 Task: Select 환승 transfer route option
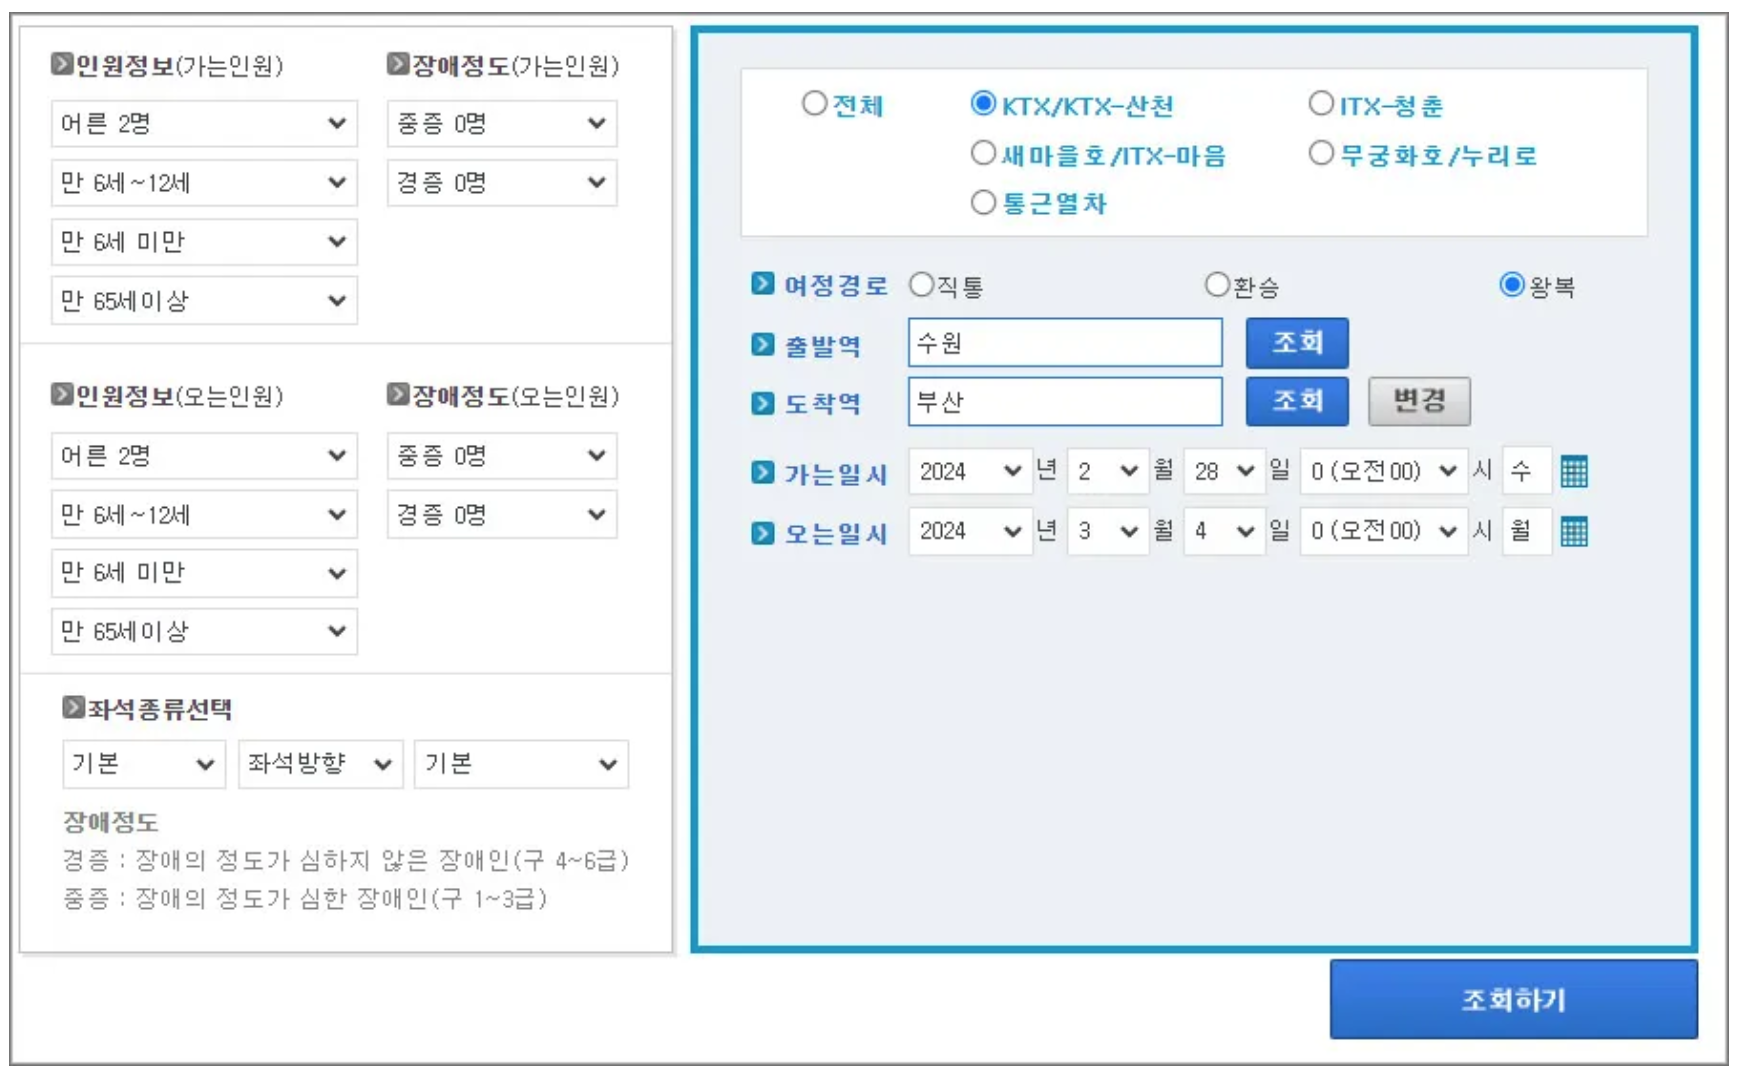click(x=1216, y=283)
